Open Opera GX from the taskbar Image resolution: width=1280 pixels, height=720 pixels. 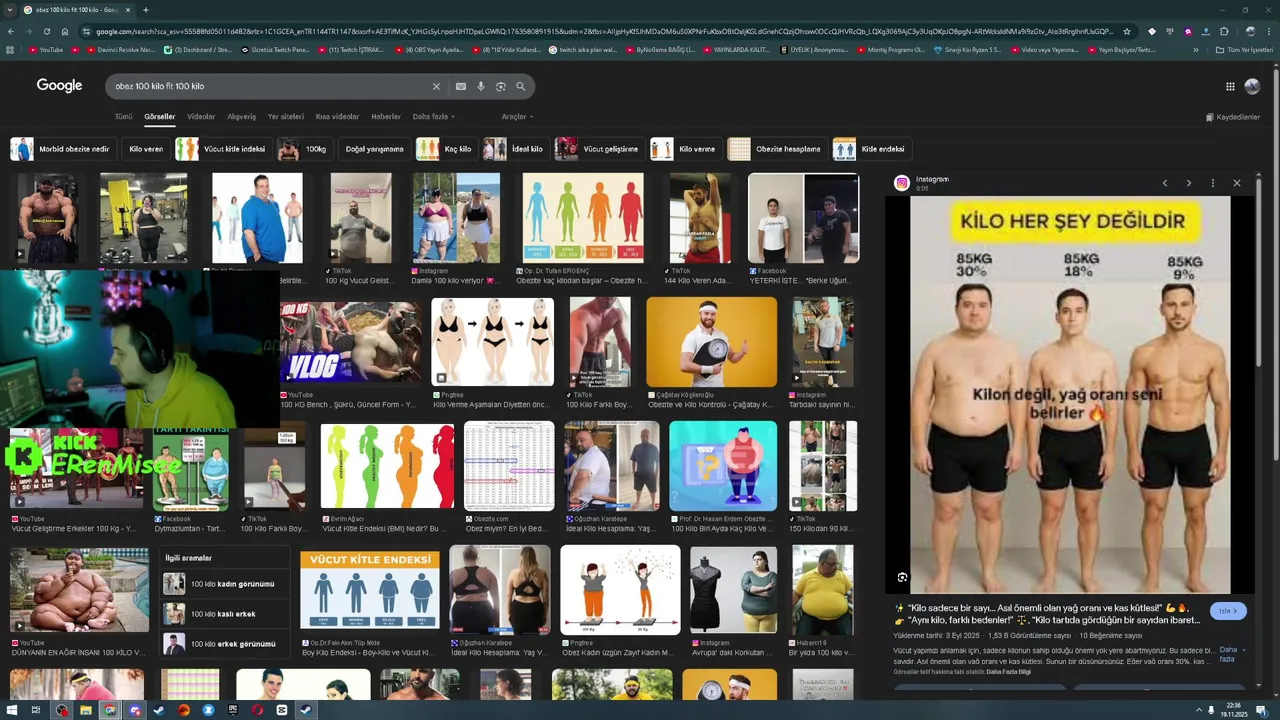point(257,710)
